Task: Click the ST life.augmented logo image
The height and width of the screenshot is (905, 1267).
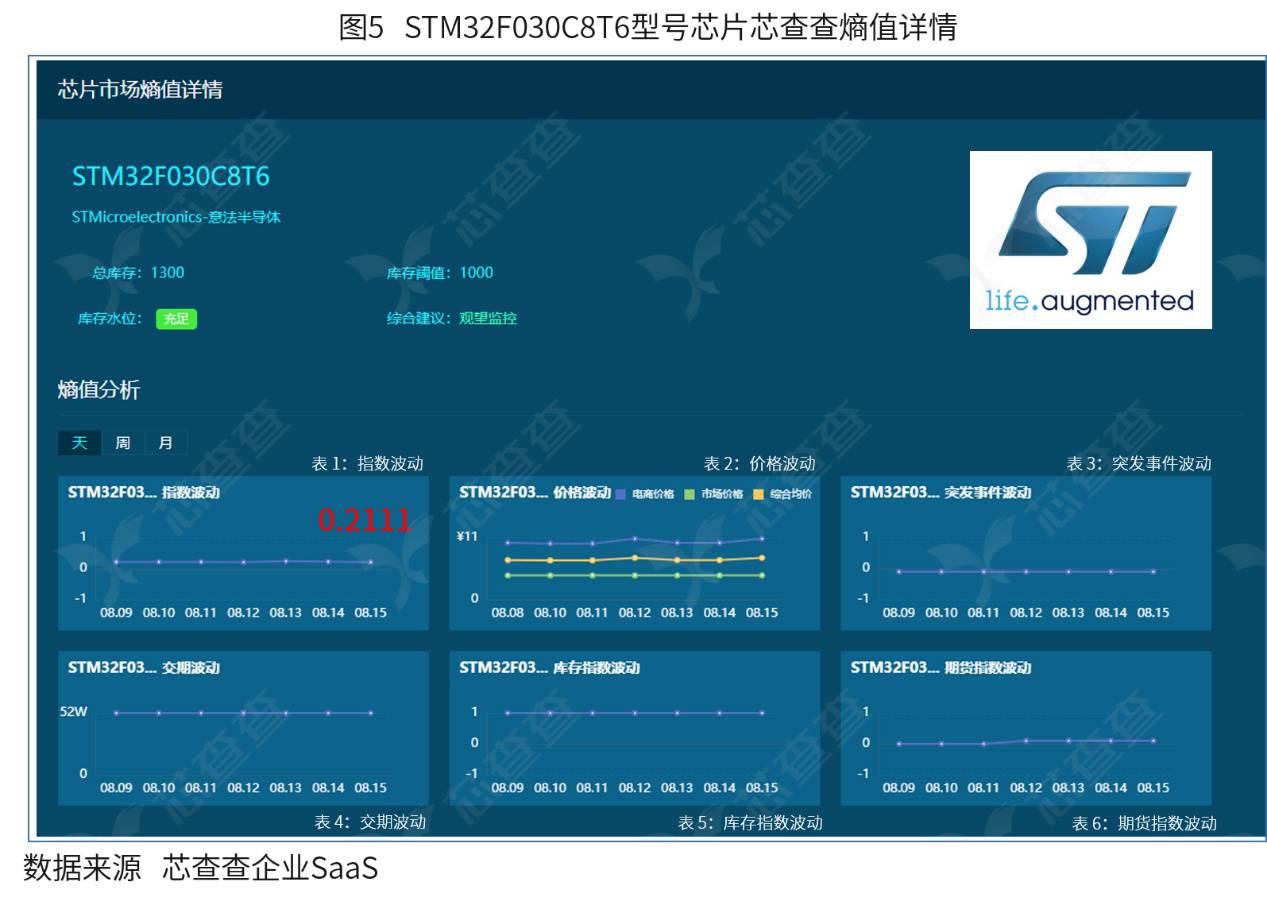Action: pyautogui.click(x=1091, y=240)
